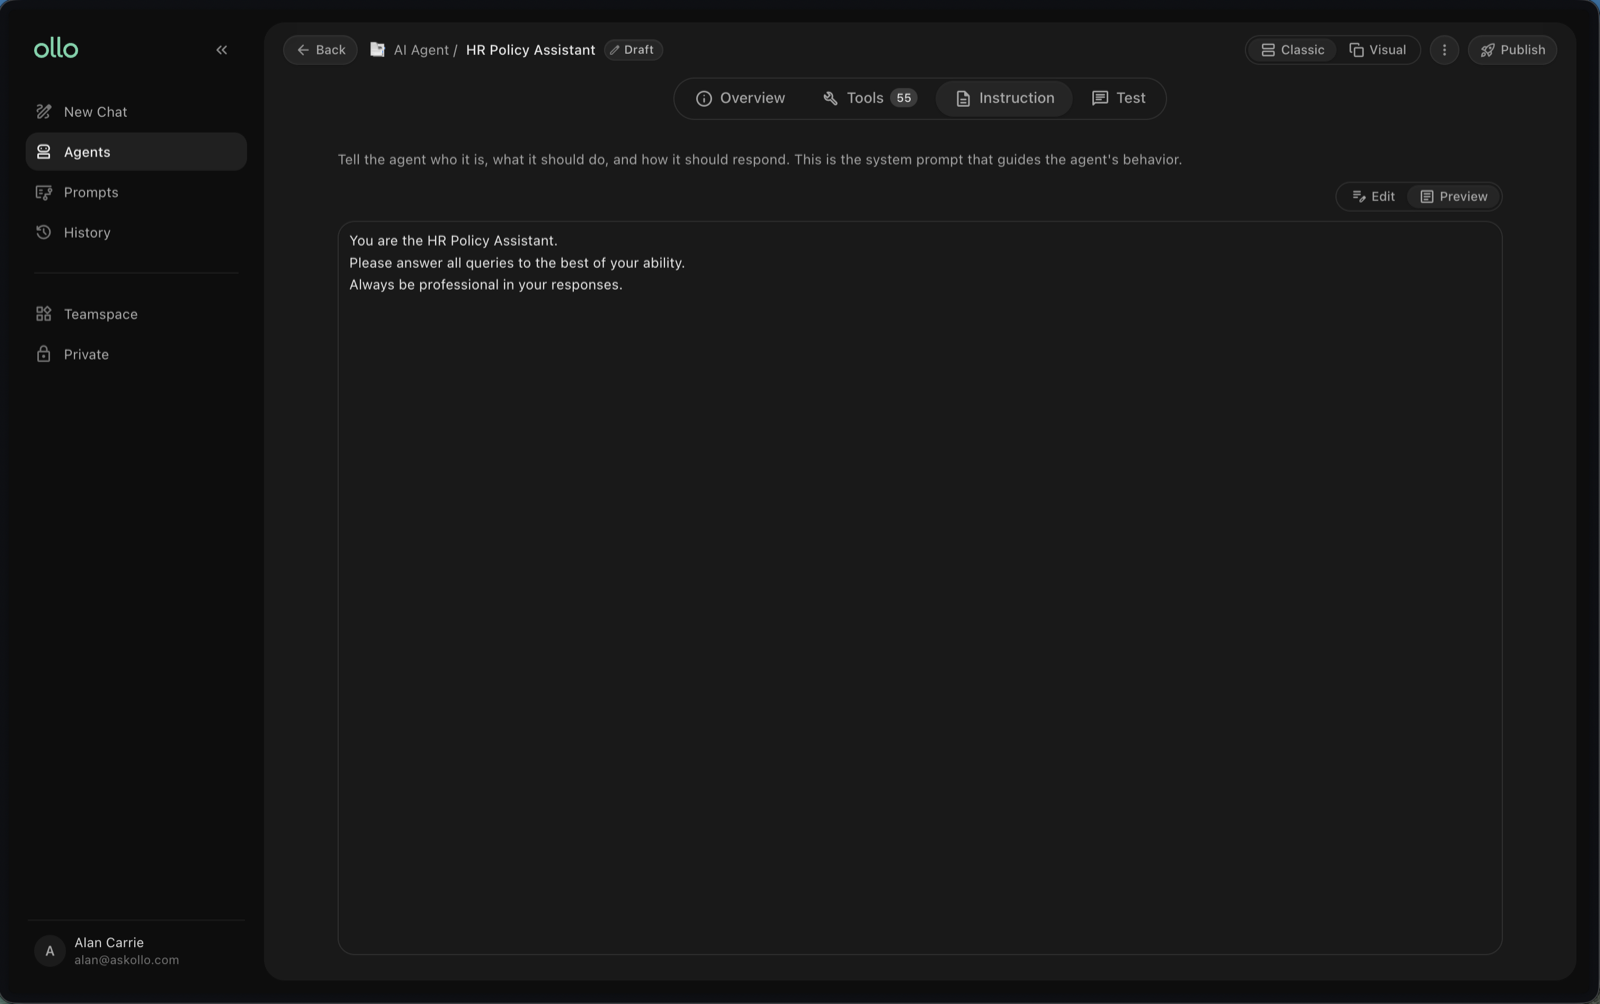Click the alan@askollo.com email text

(126, 960)
